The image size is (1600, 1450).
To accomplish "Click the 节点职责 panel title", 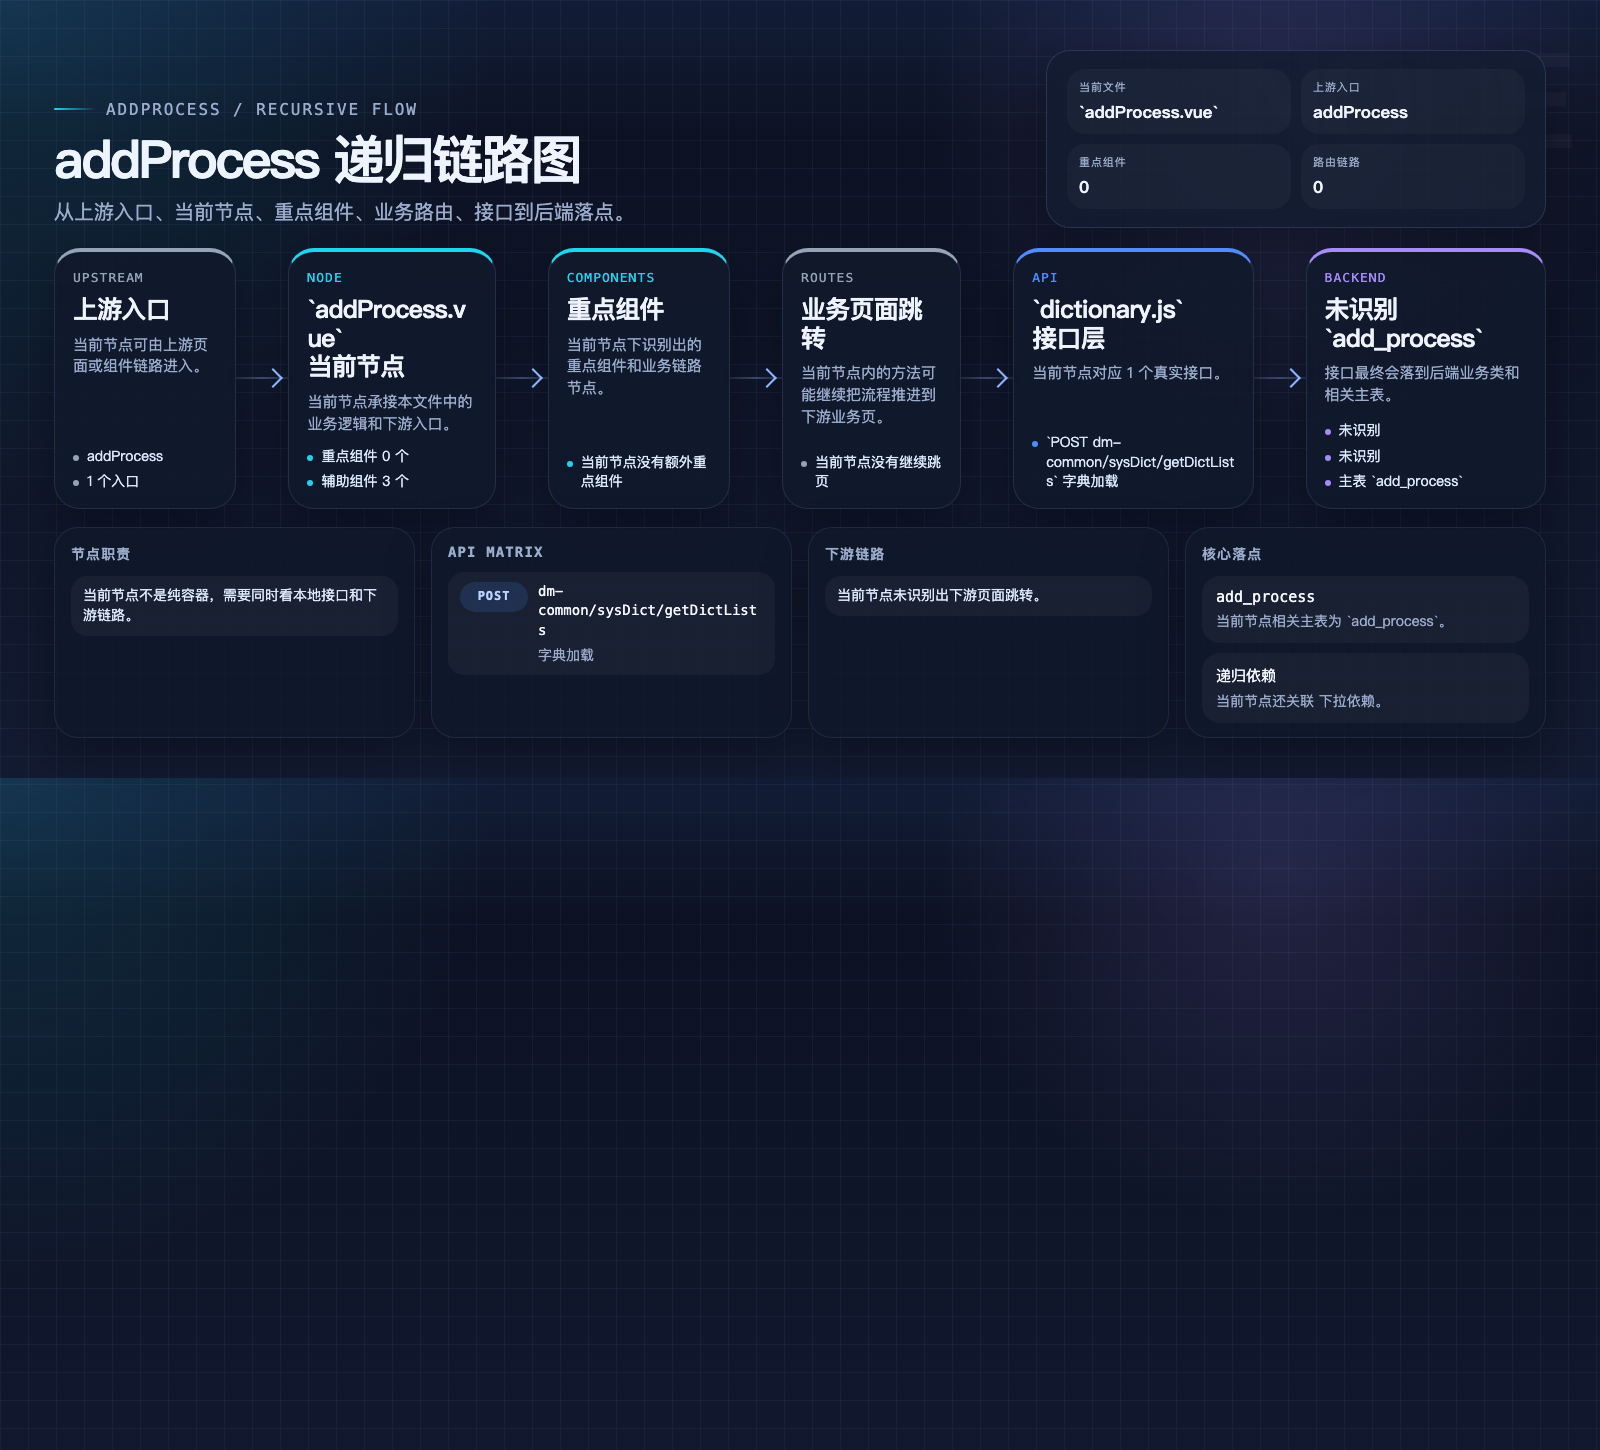I will [100, 554].
